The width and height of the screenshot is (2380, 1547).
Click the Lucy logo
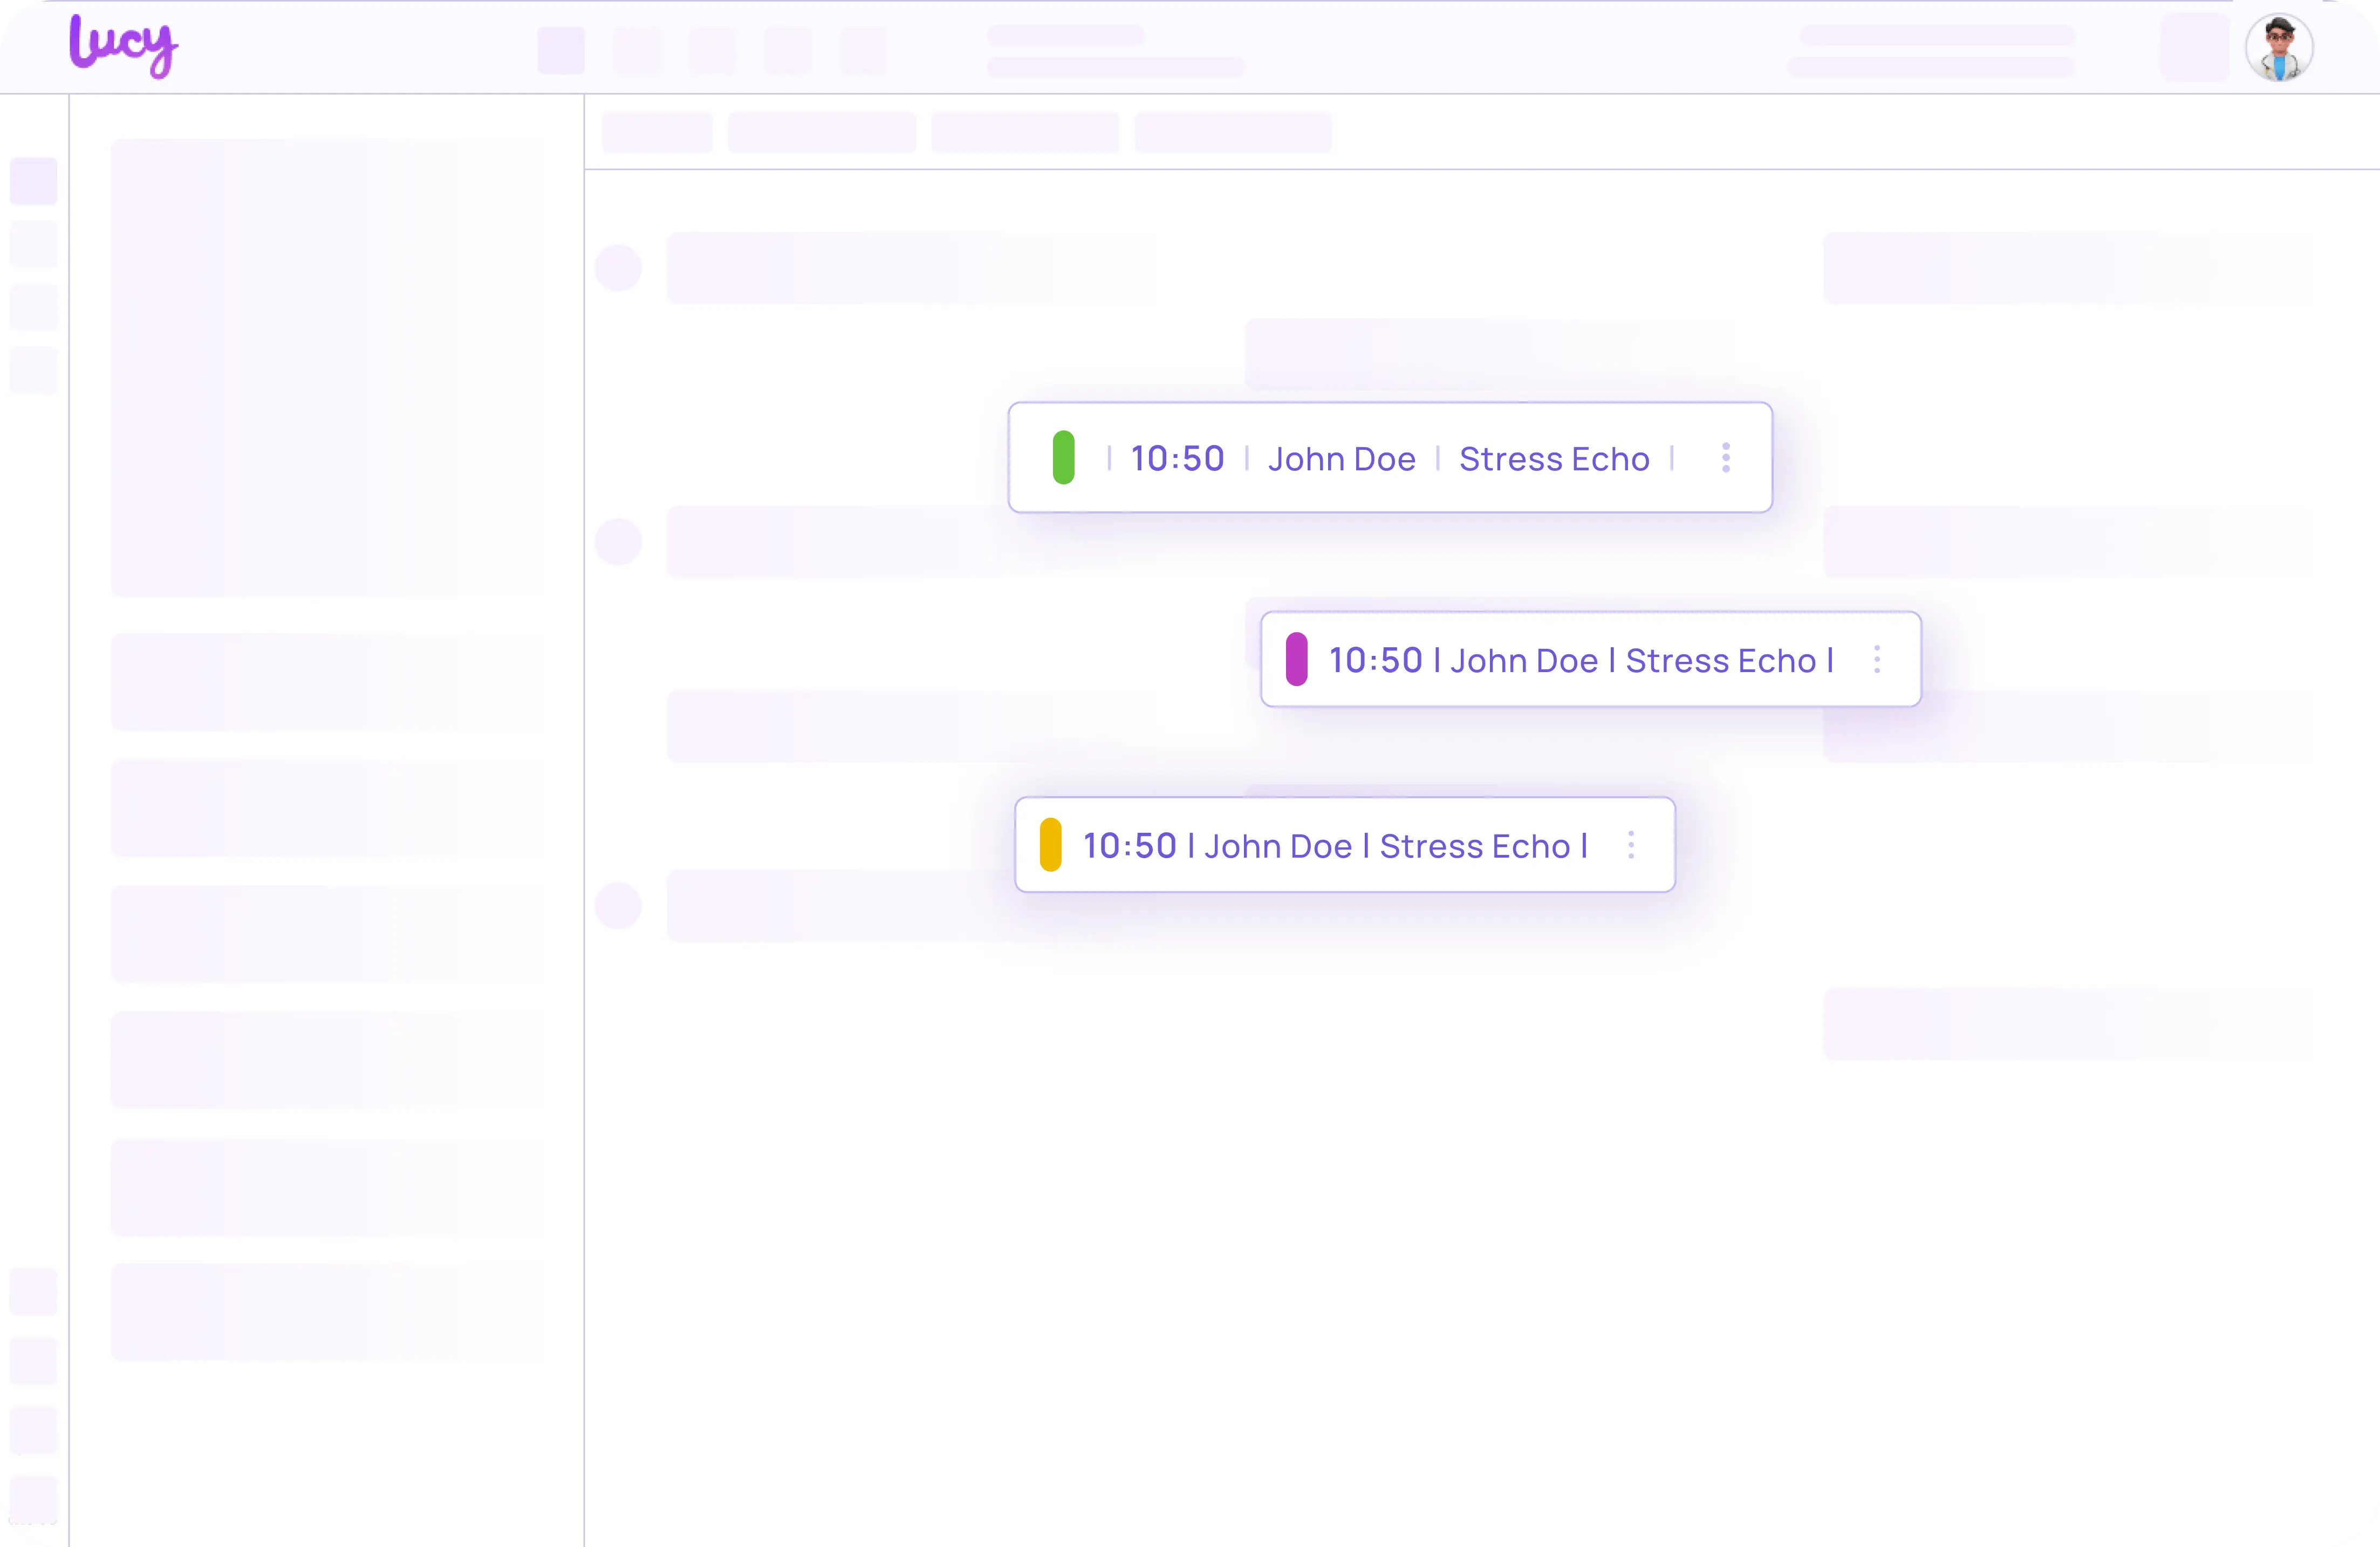pyautogui.click(x=123, y=46)
